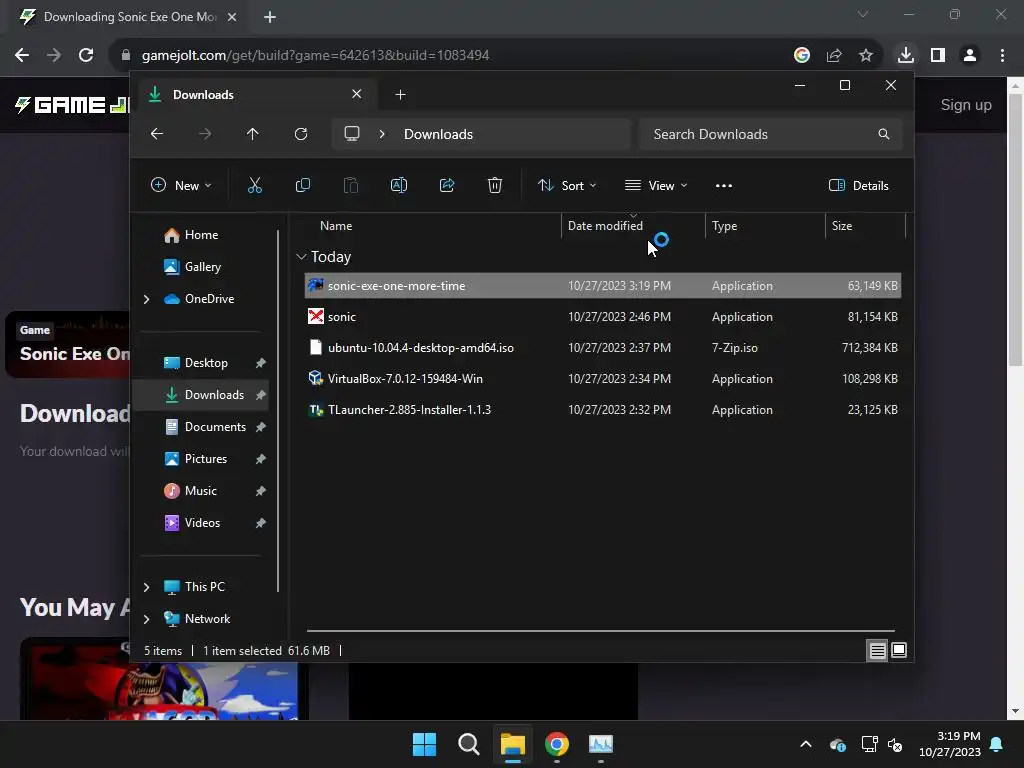Select the VirtualBox-7.0.12-159484-Win file
Image resolution: width=1024 pixels, height=768 pixels.
point(602,379)
